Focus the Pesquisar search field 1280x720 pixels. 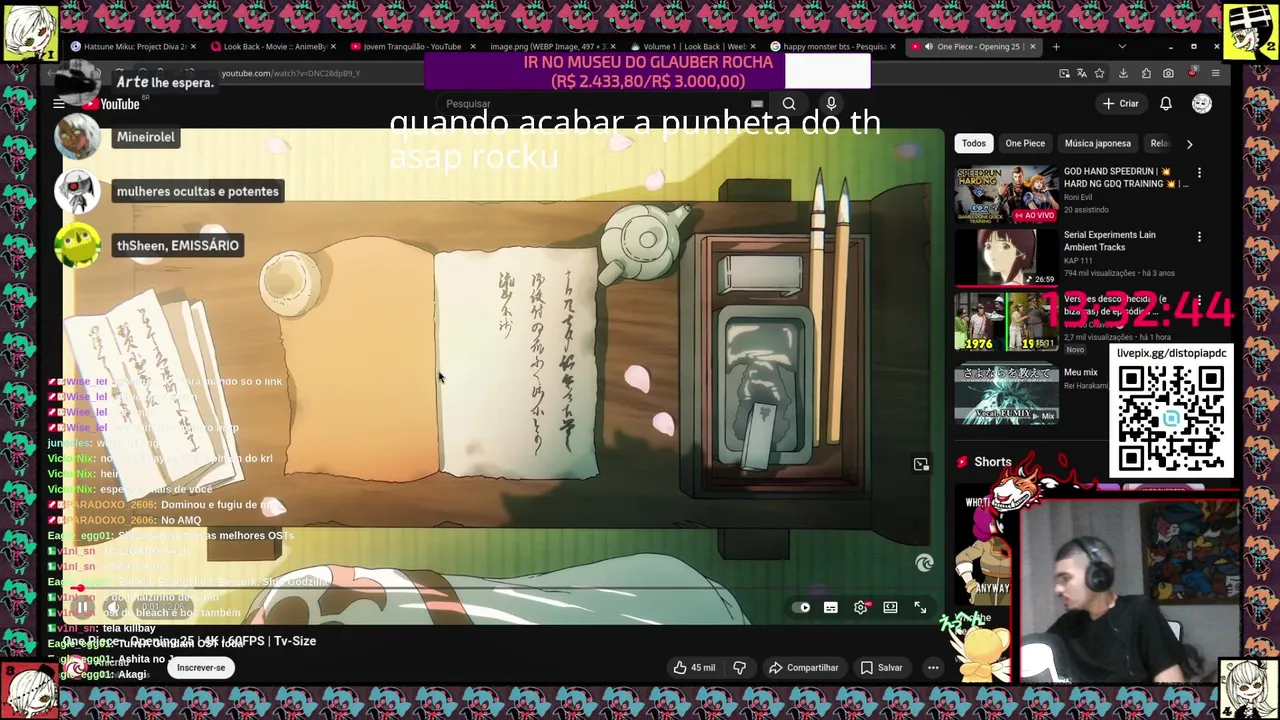click(x=600, y=104)
